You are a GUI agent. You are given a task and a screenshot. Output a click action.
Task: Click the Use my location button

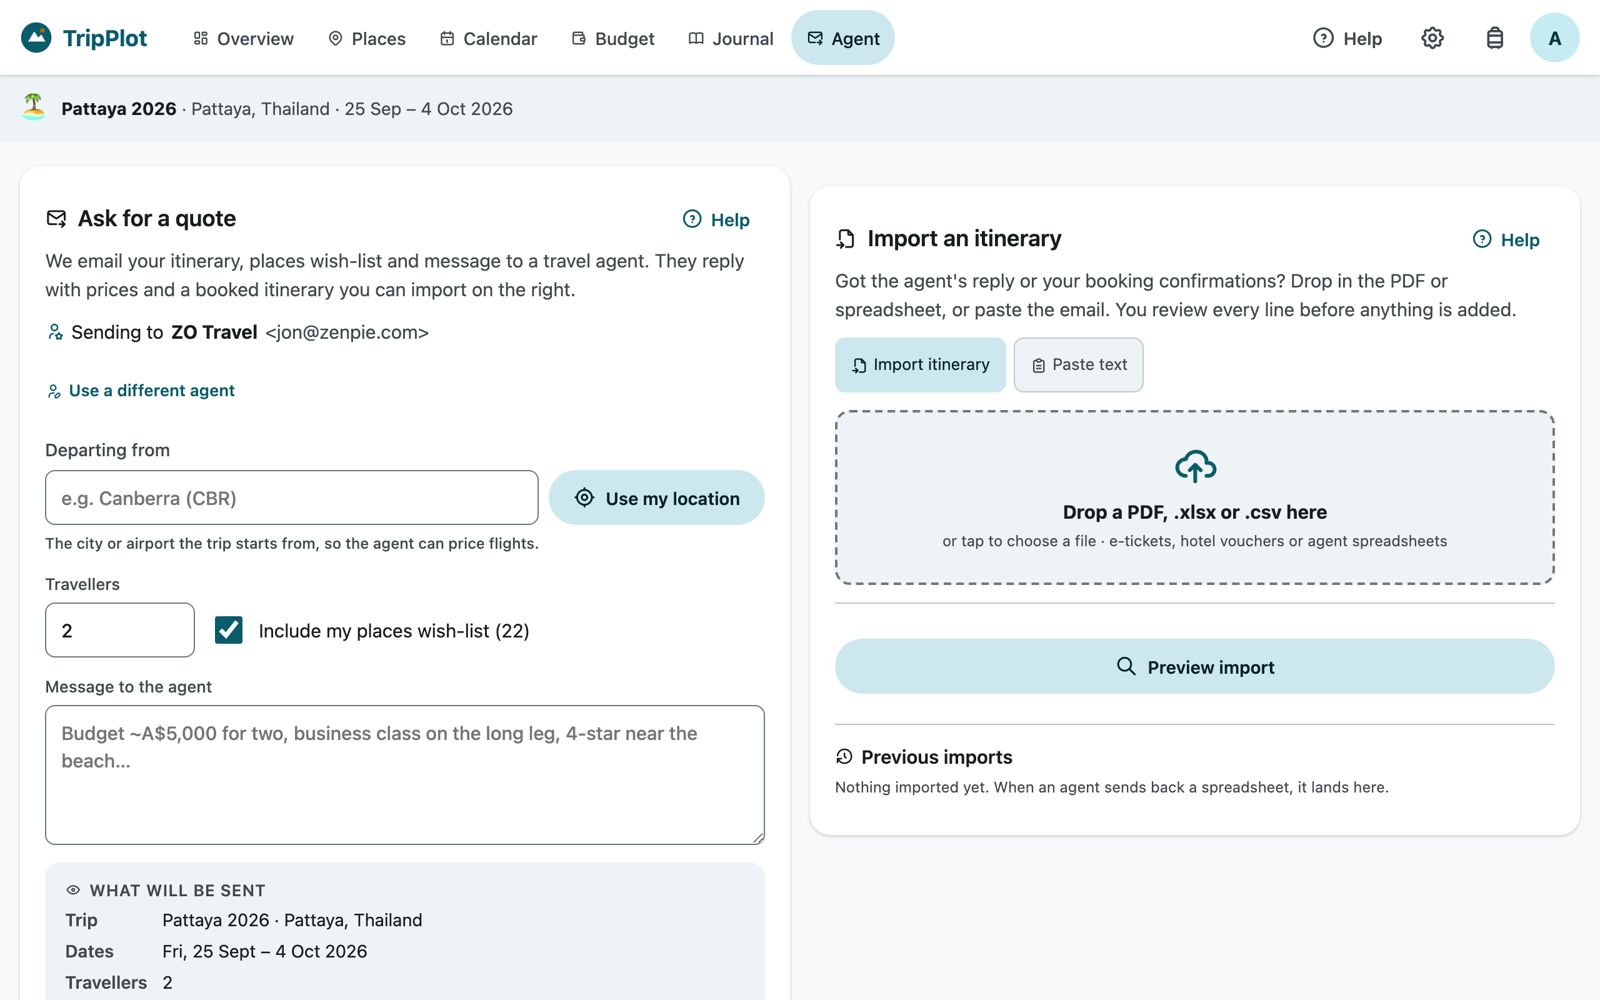[657, 498]
